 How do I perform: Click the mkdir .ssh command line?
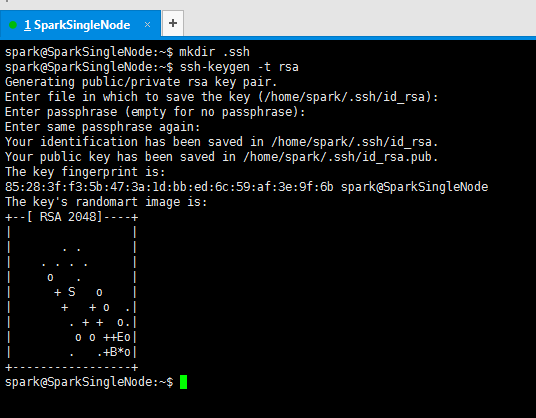click(127, 52)
